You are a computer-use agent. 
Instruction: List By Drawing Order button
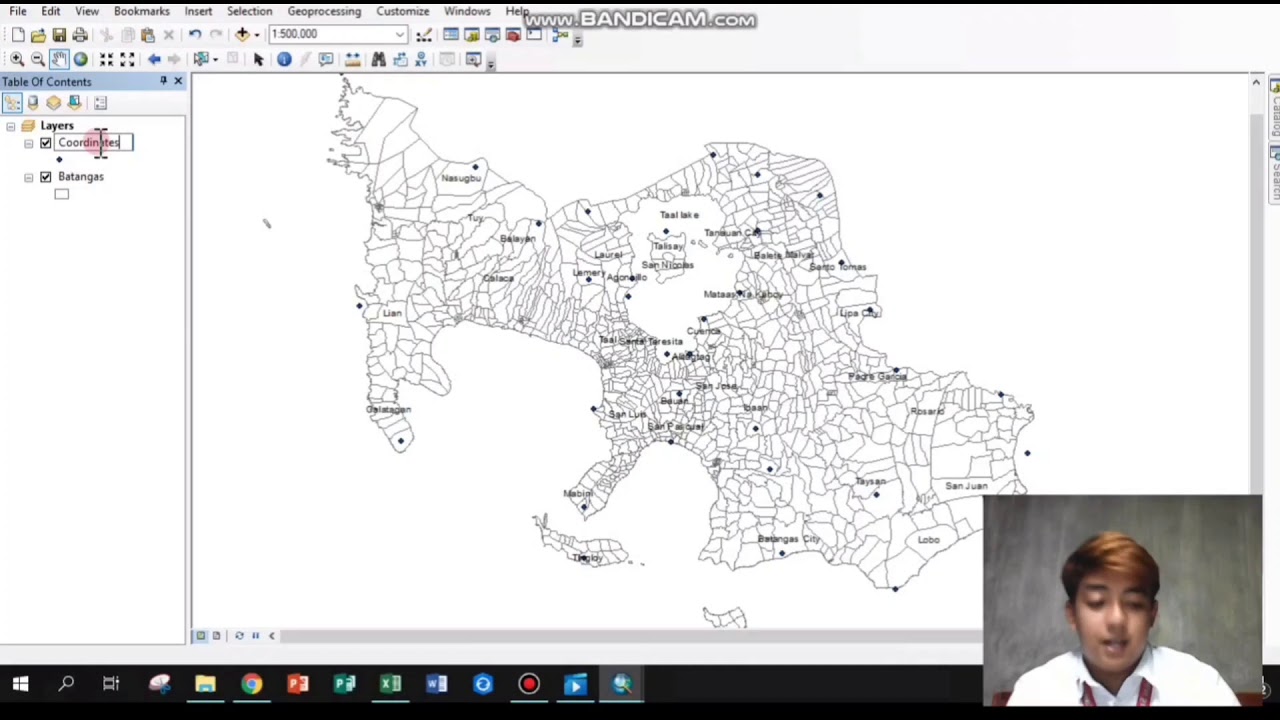(x=12, y=102)
